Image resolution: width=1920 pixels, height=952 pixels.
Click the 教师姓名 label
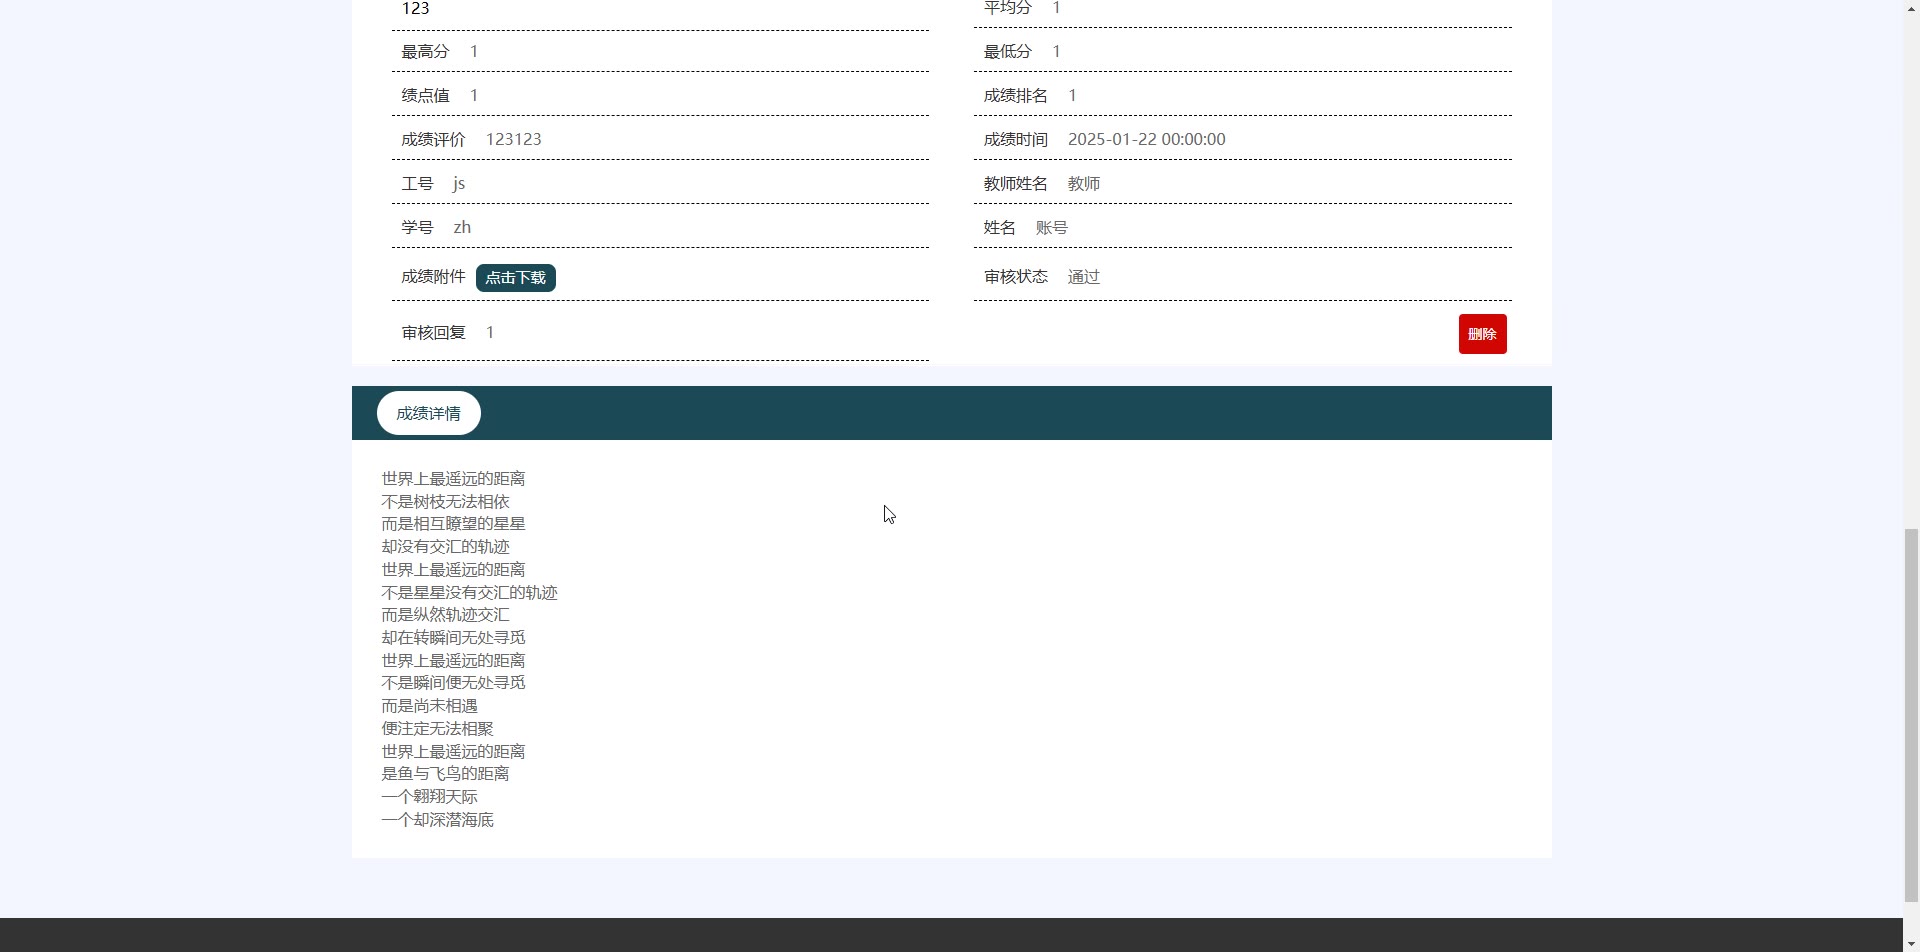tap(1016, 184)
